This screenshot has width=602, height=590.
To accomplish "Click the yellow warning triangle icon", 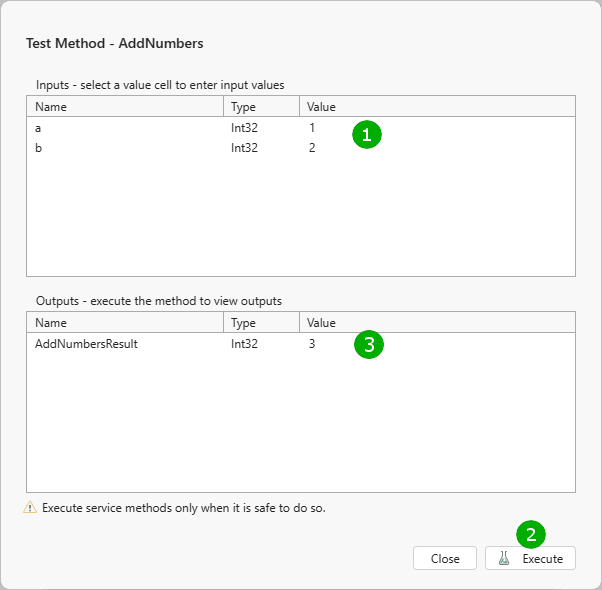I will click(x=30, y=508).
